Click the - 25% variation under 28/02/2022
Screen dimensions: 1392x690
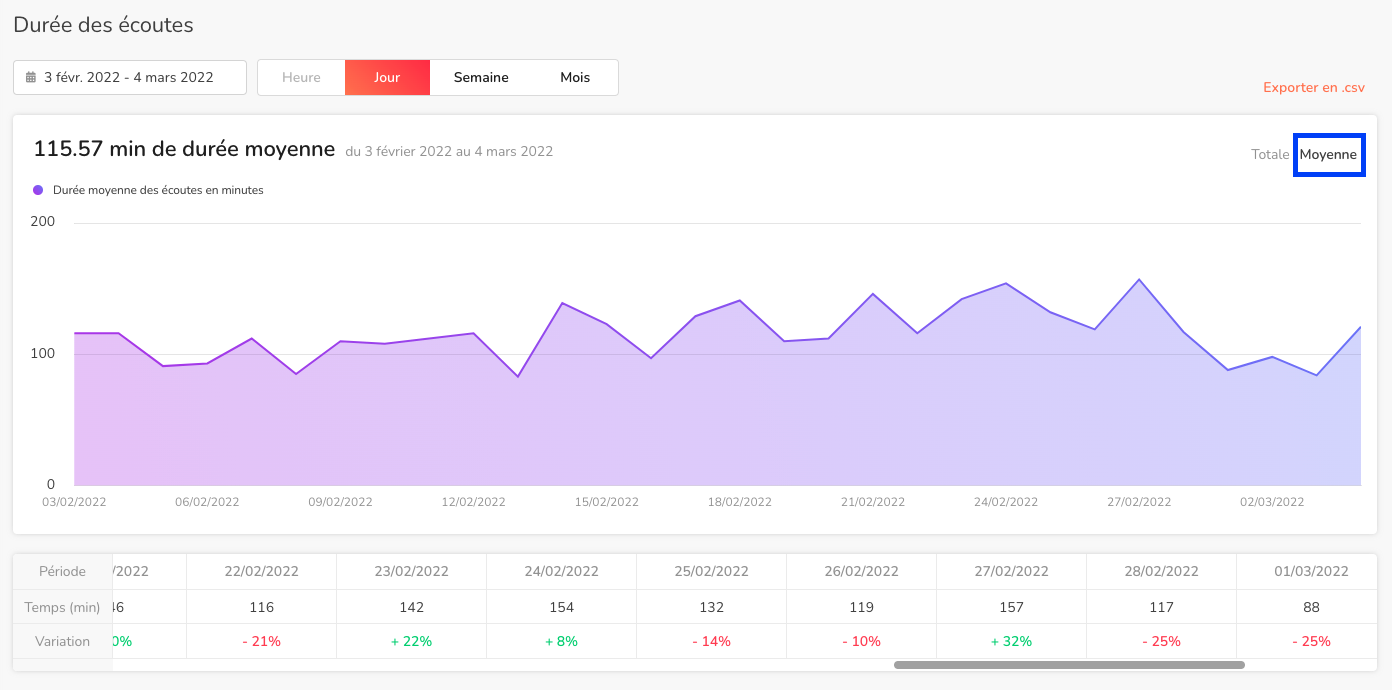[x=1162, y=641]
